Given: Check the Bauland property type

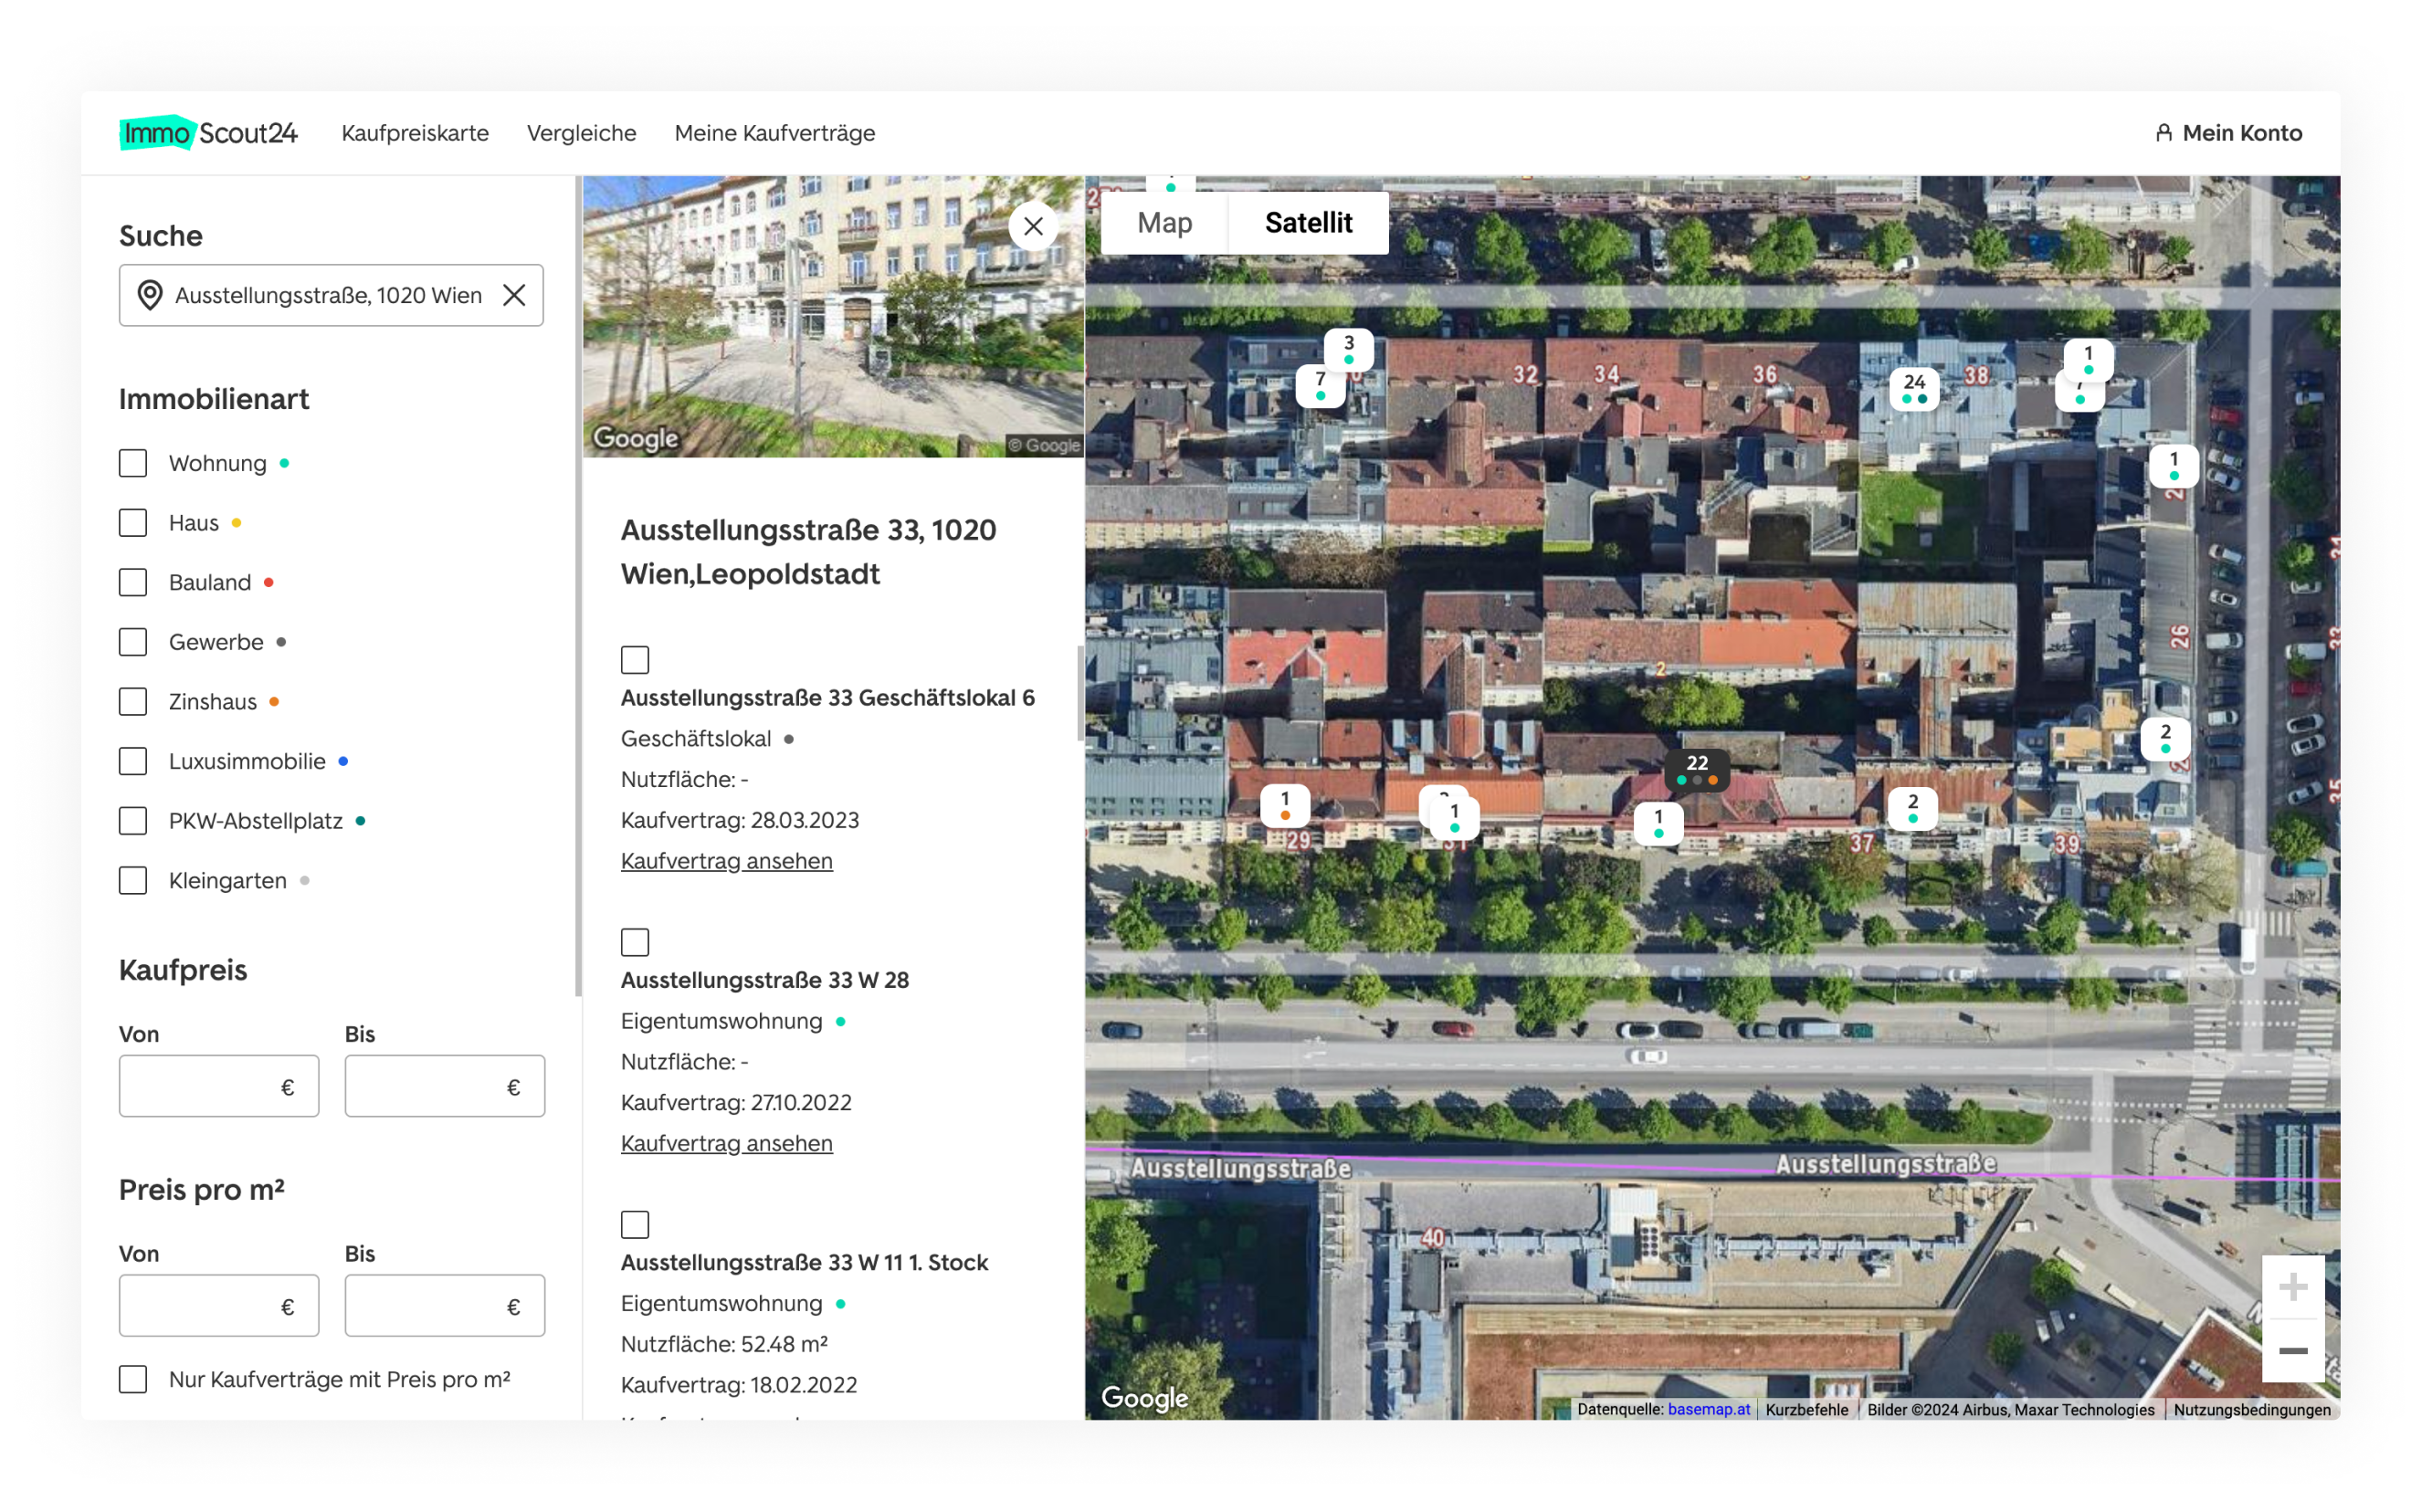Looking at the screenshot, I should coord(133,582).
